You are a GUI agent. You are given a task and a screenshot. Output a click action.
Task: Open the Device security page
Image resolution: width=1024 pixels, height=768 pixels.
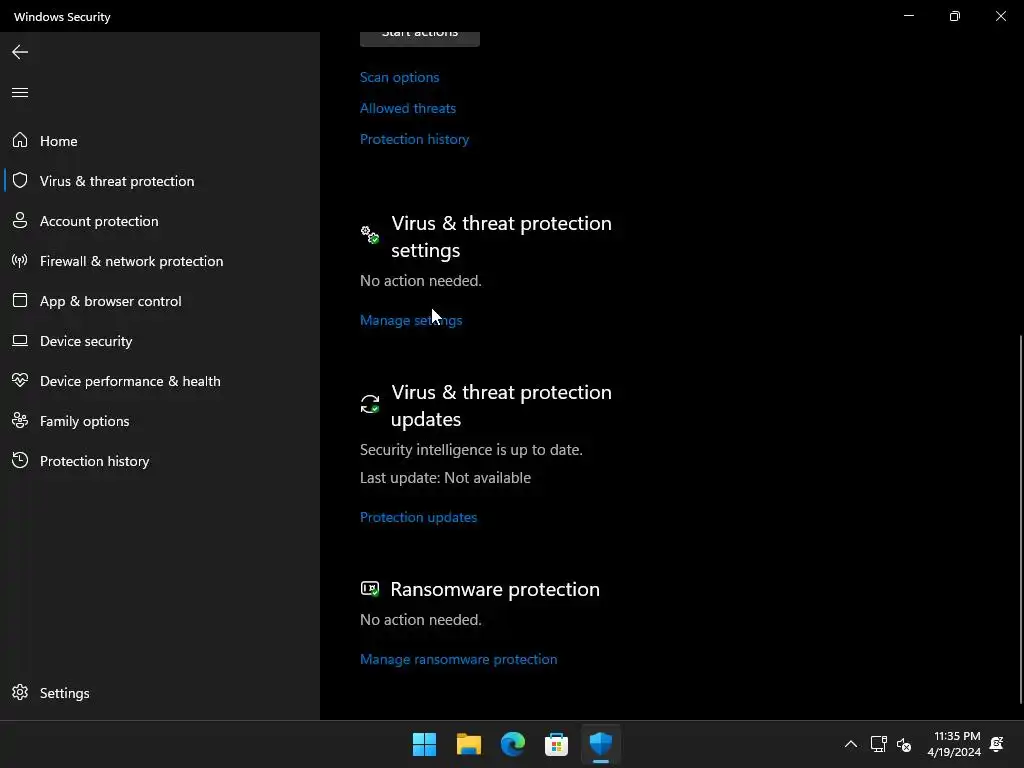pyautogui.click(x=160, y=341)
